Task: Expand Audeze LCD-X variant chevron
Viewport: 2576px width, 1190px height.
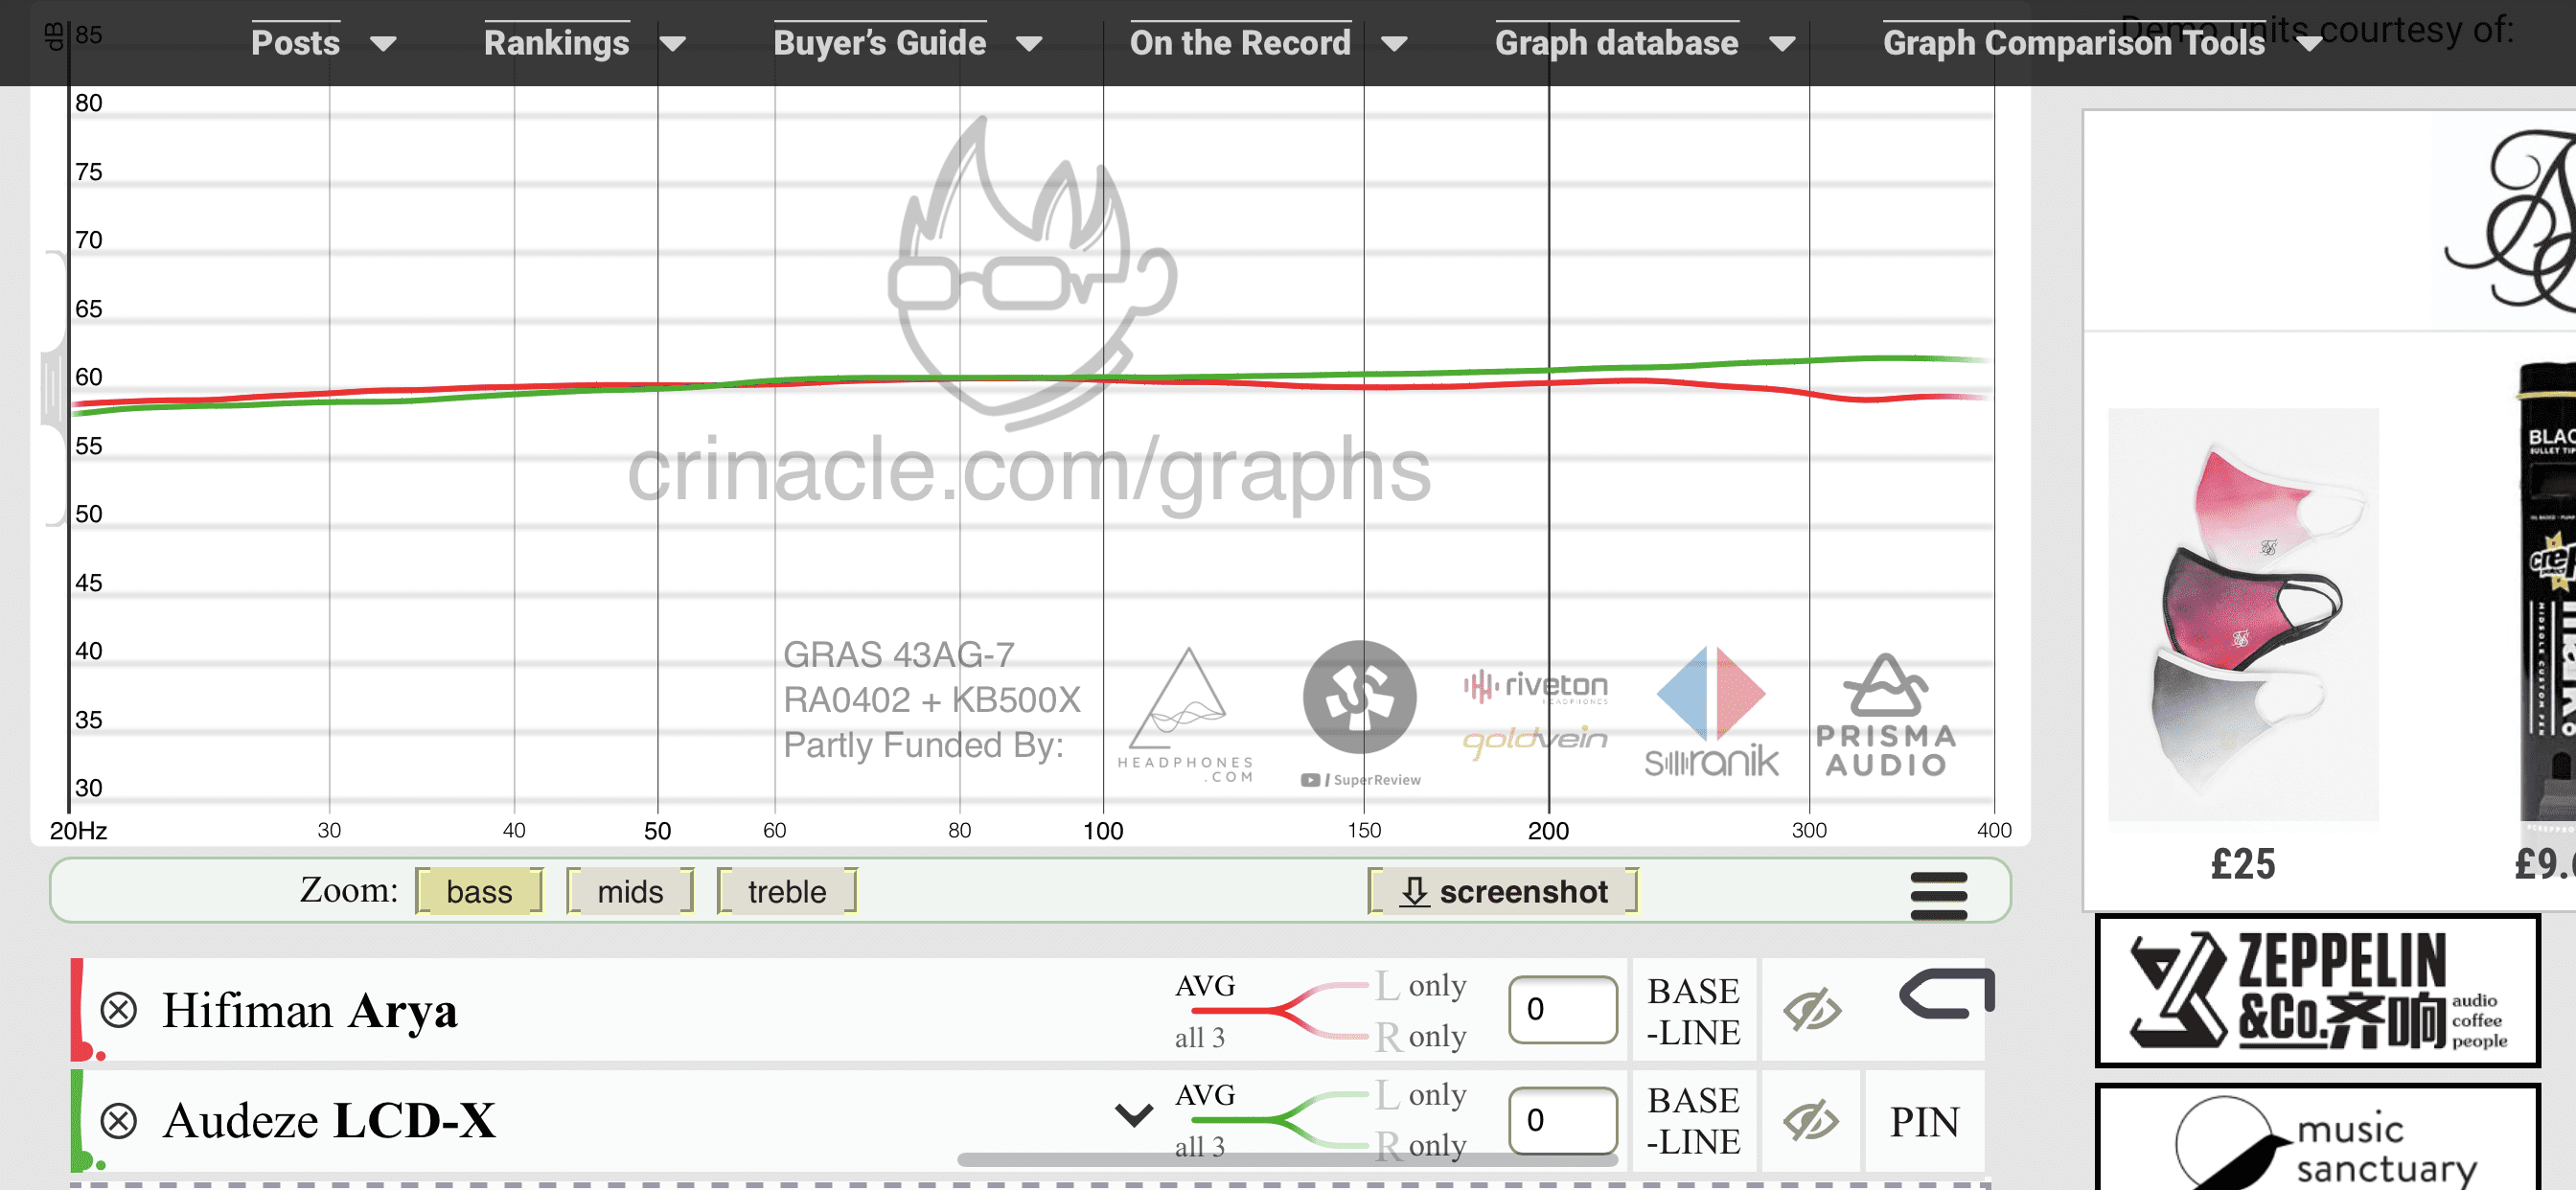Action: (x=1133, y=1115)
